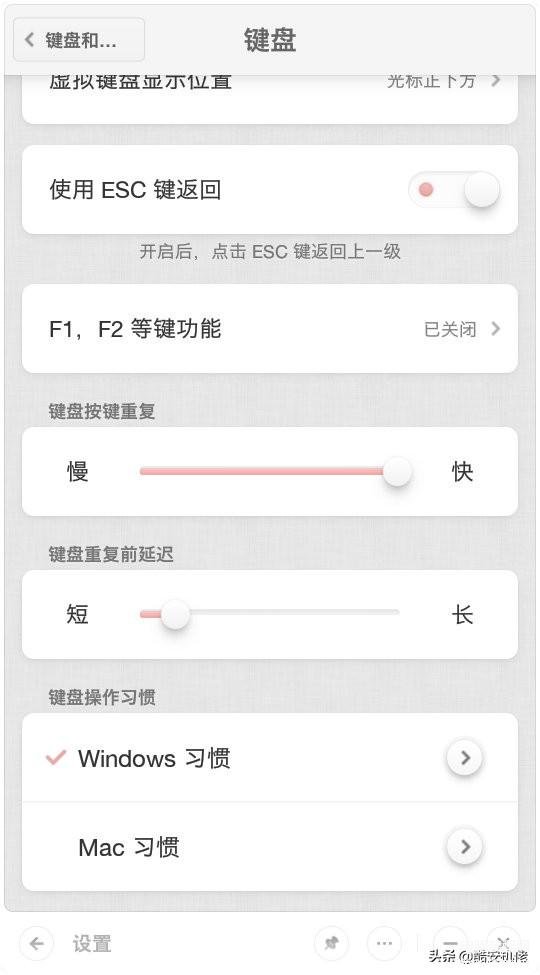The width and height of the screenshot is (540, 975).
Task: Click the minimize dash icon in bottom bar
Action: (450, 943)
